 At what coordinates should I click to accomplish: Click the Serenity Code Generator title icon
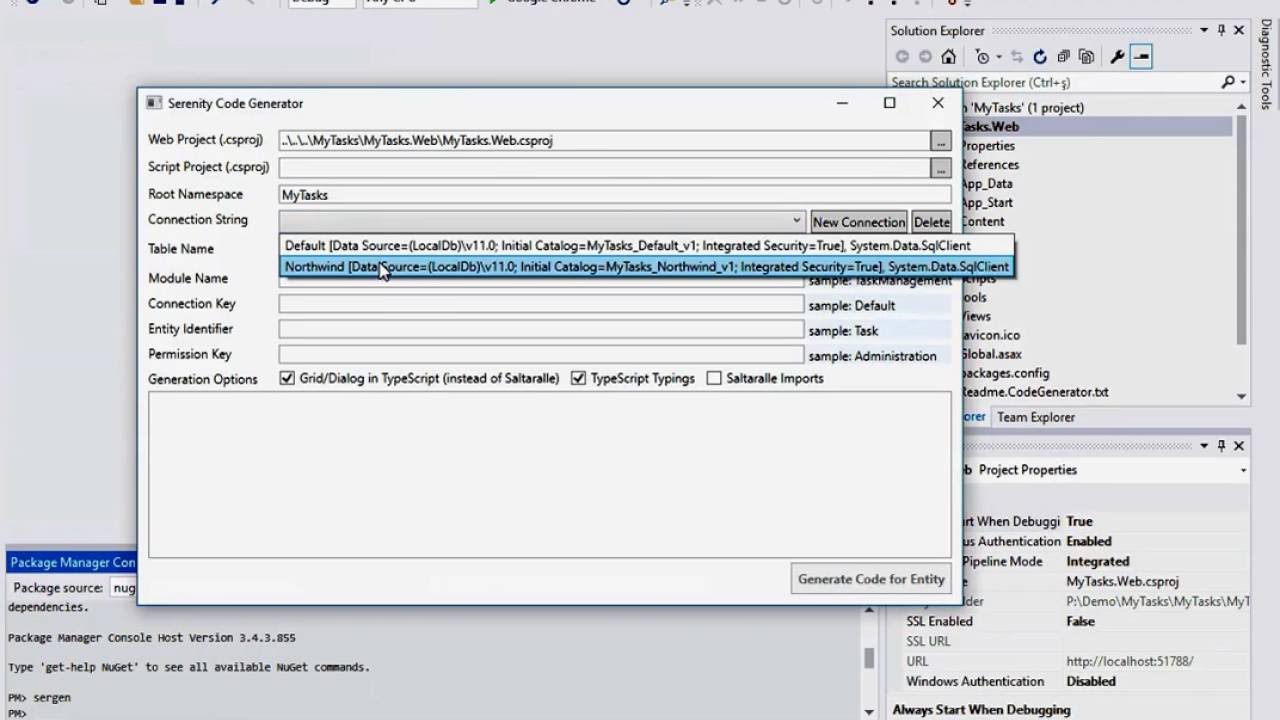pyautogui.click(x=154, y=103)
